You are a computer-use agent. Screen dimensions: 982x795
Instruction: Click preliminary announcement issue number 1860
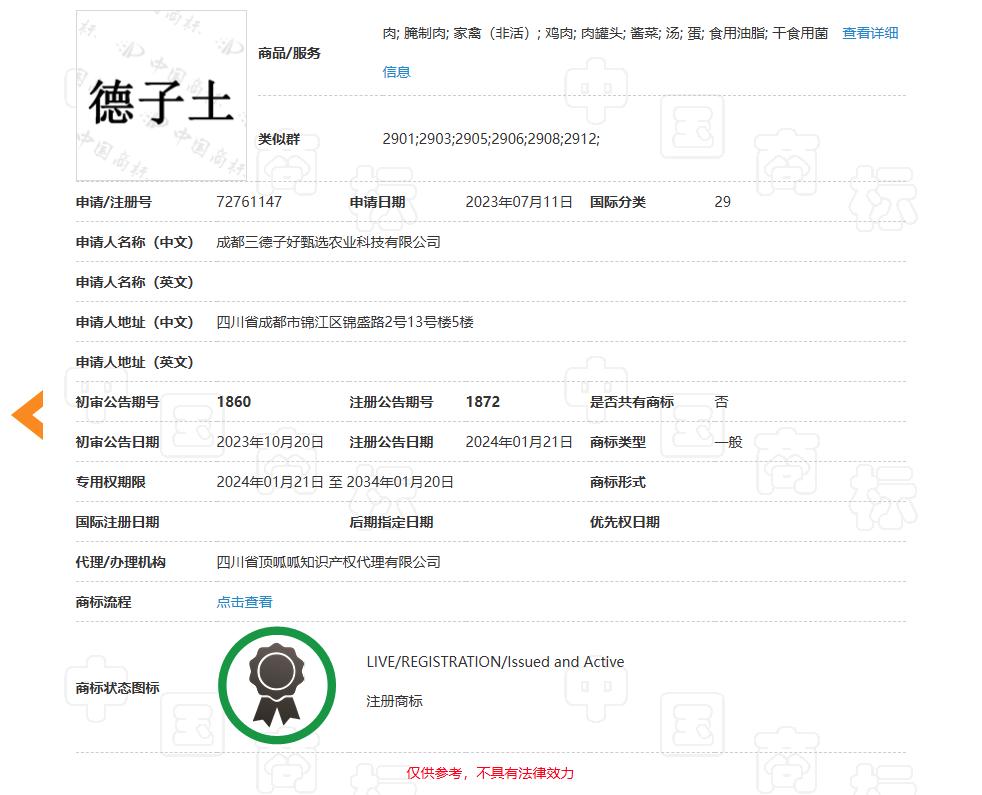click(233, 402)
